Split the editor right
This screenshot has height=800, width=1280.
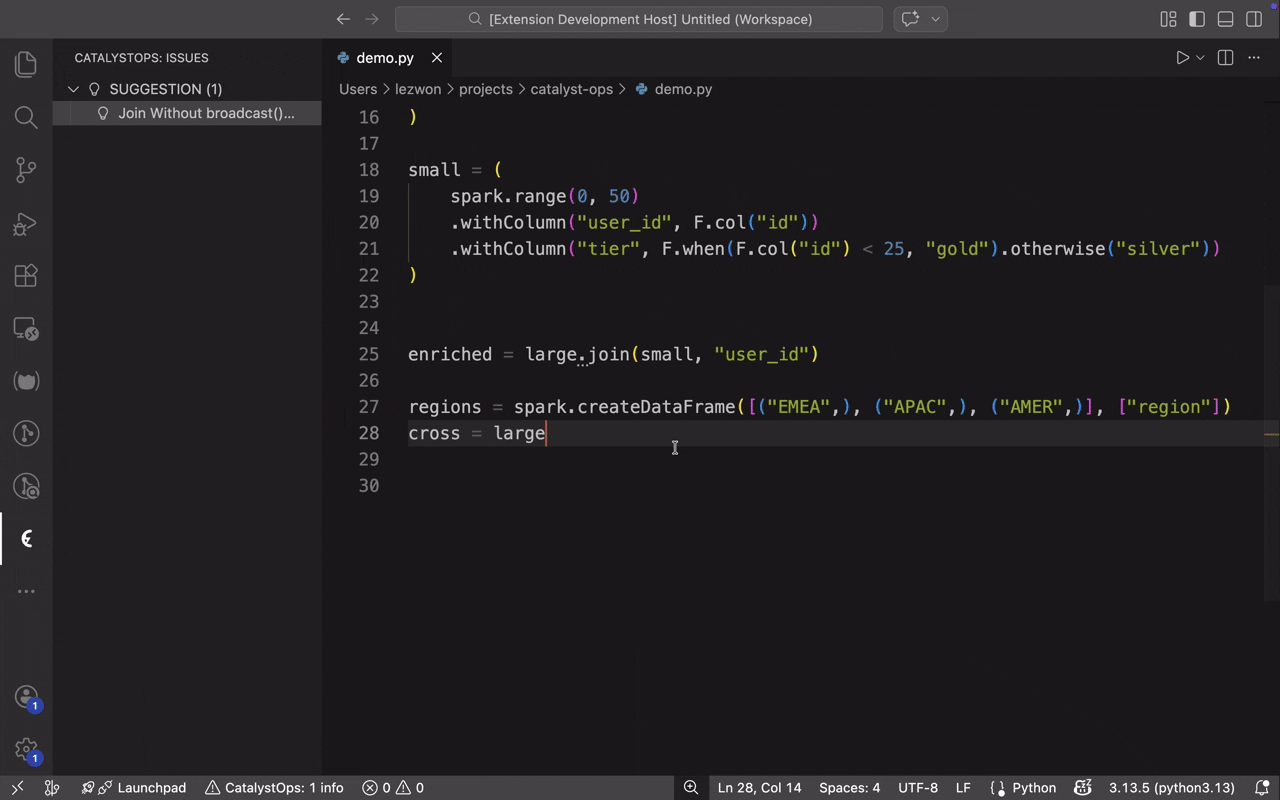coord(1225,58)
